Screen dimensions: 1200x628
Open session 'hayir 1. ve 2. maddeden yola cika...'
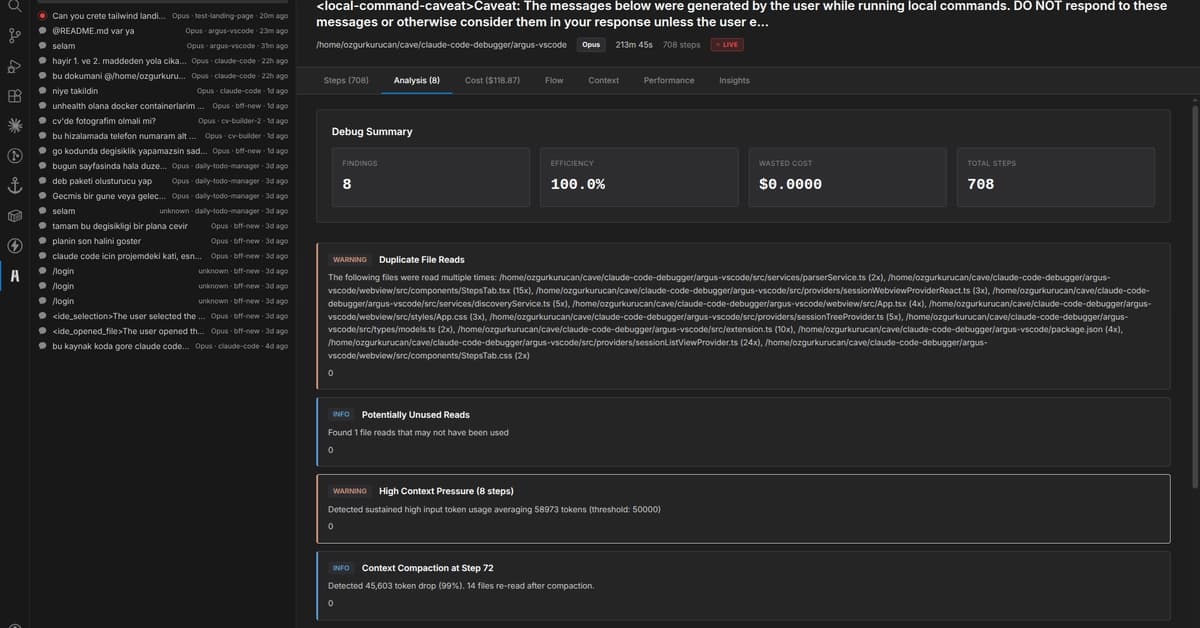pos(163,61)
